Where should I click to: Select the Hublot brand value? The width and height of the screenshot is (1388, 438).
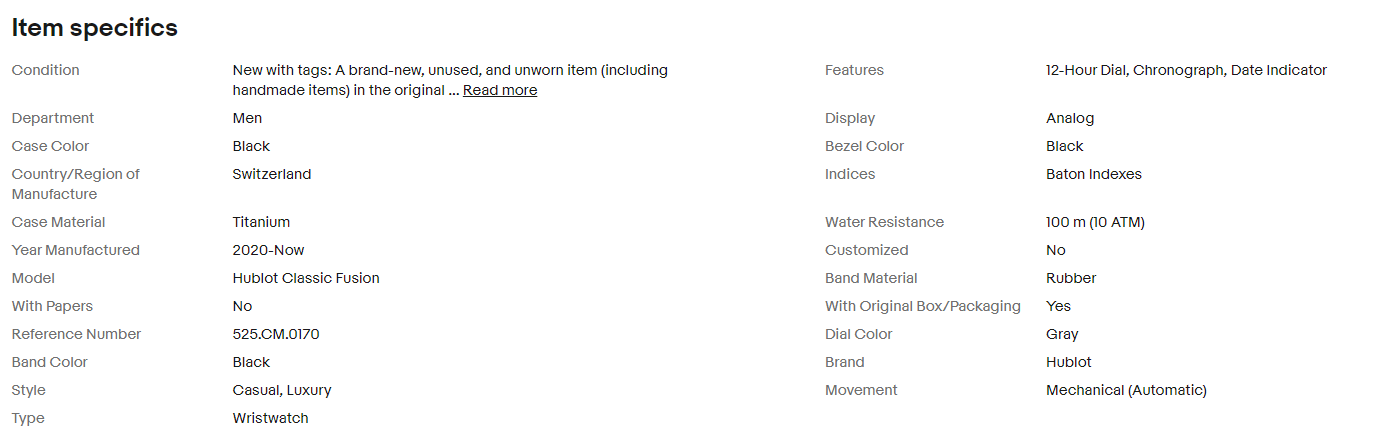(x=1069, y=362)
